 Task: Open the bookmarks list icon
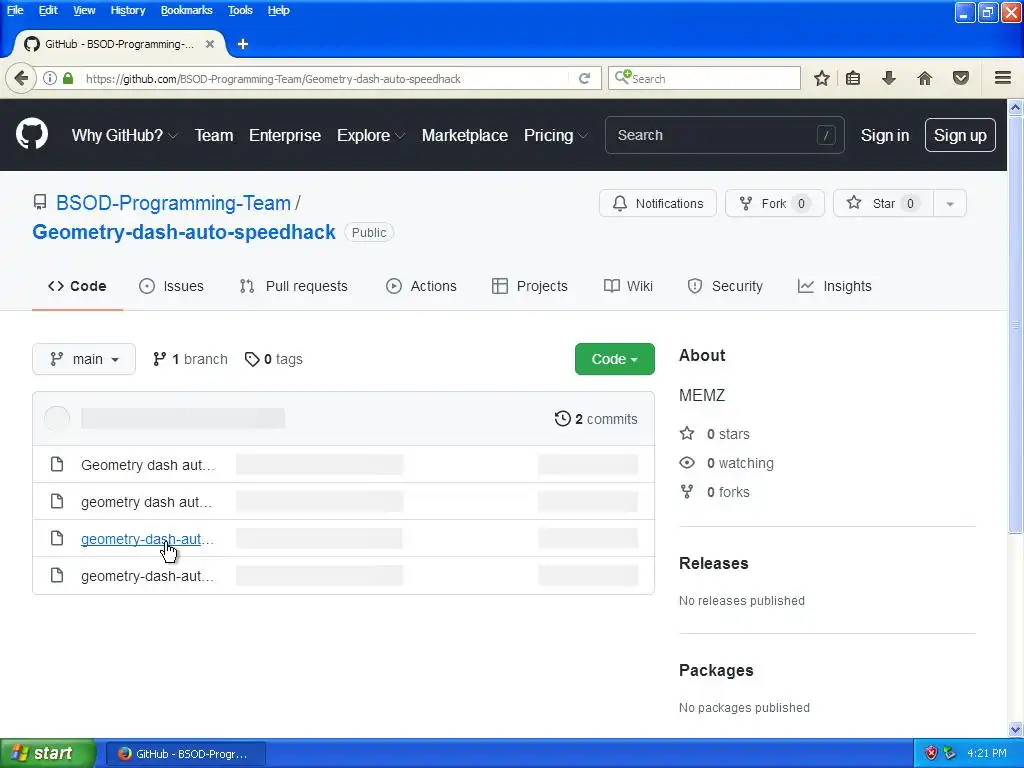[x=853, y=78]
